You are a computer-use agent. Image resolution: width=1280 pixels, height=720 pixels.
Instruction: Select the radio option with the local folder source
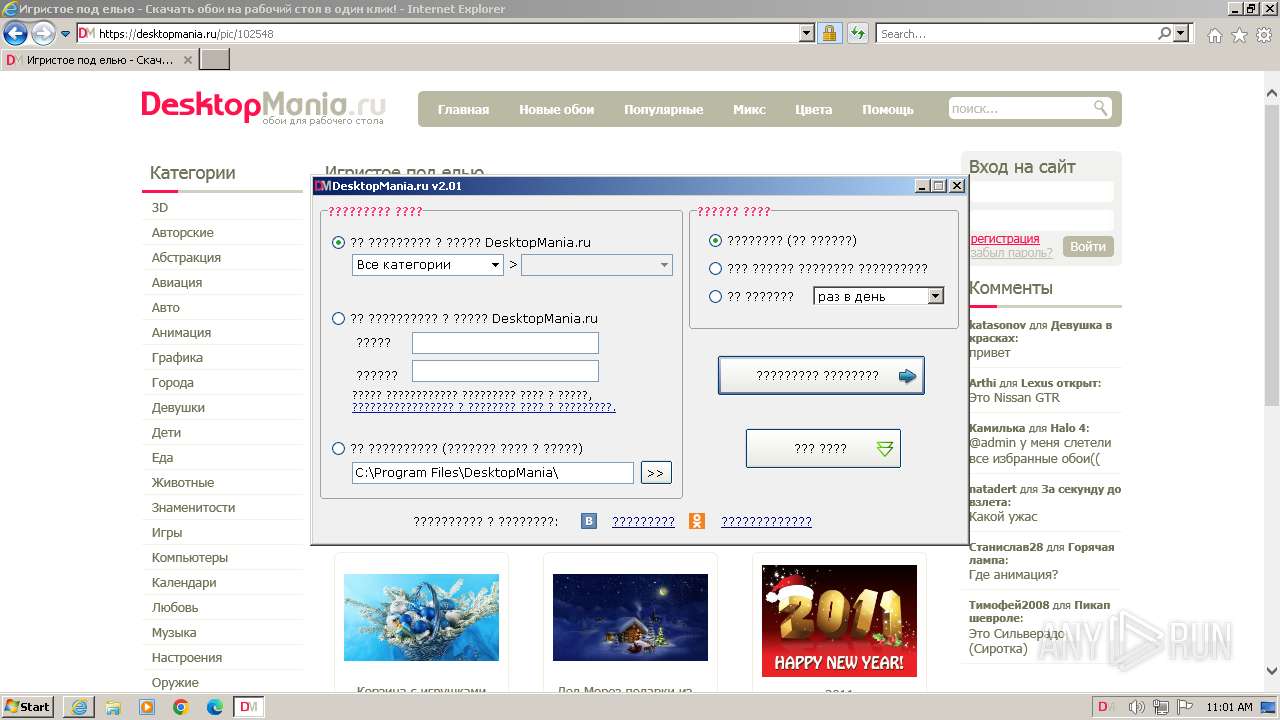(x=338, y=449)
